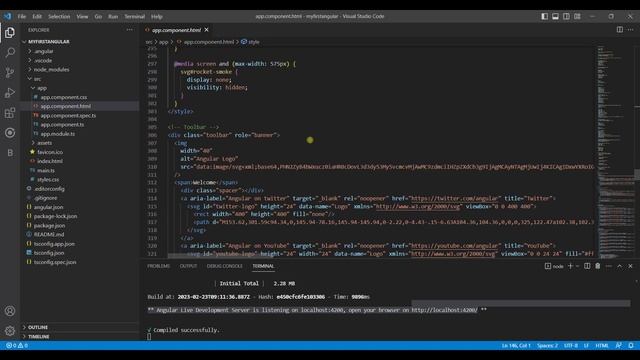Open package.json in explorer
Viewport: 640px width, 360px height.
pos(80,225)
